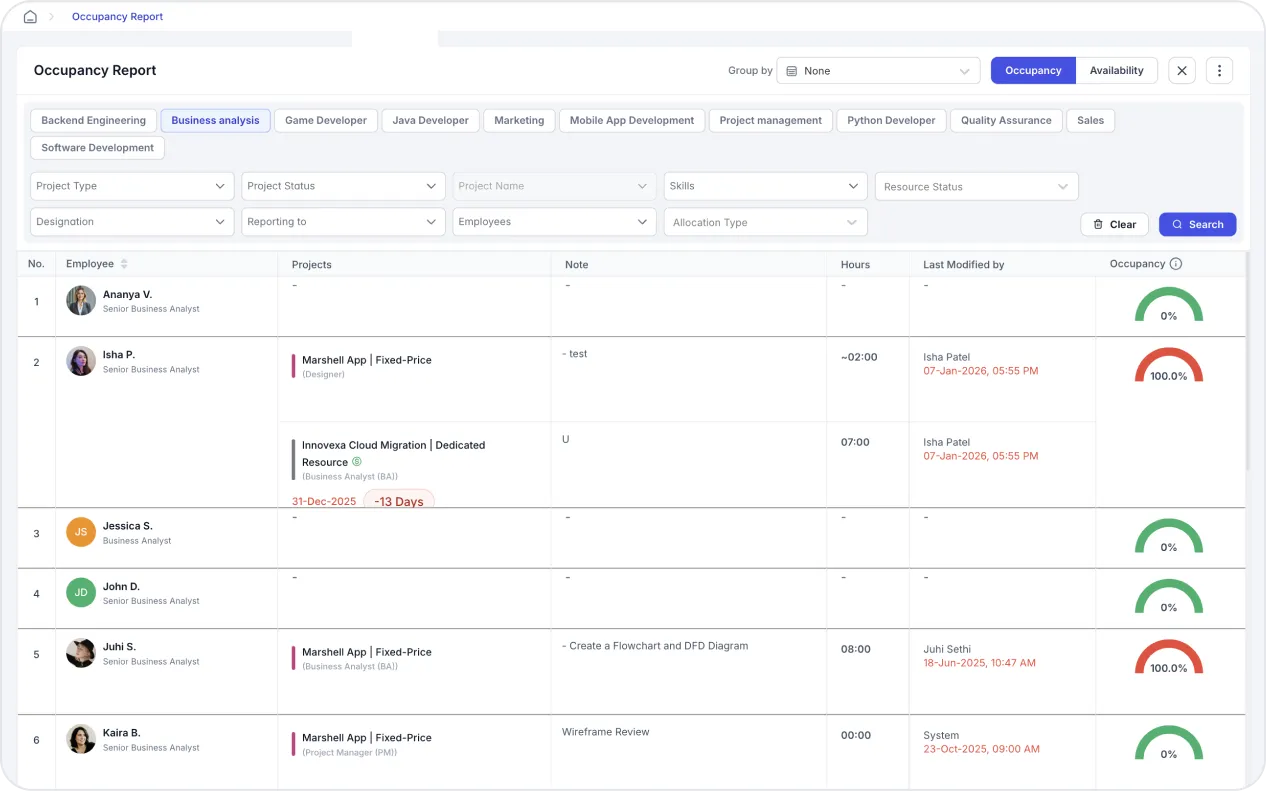Image resolution: width=1266 pixels, height=791 pixels.
Task: Select the Python Developer department tab
Action: tap(890, 120)
